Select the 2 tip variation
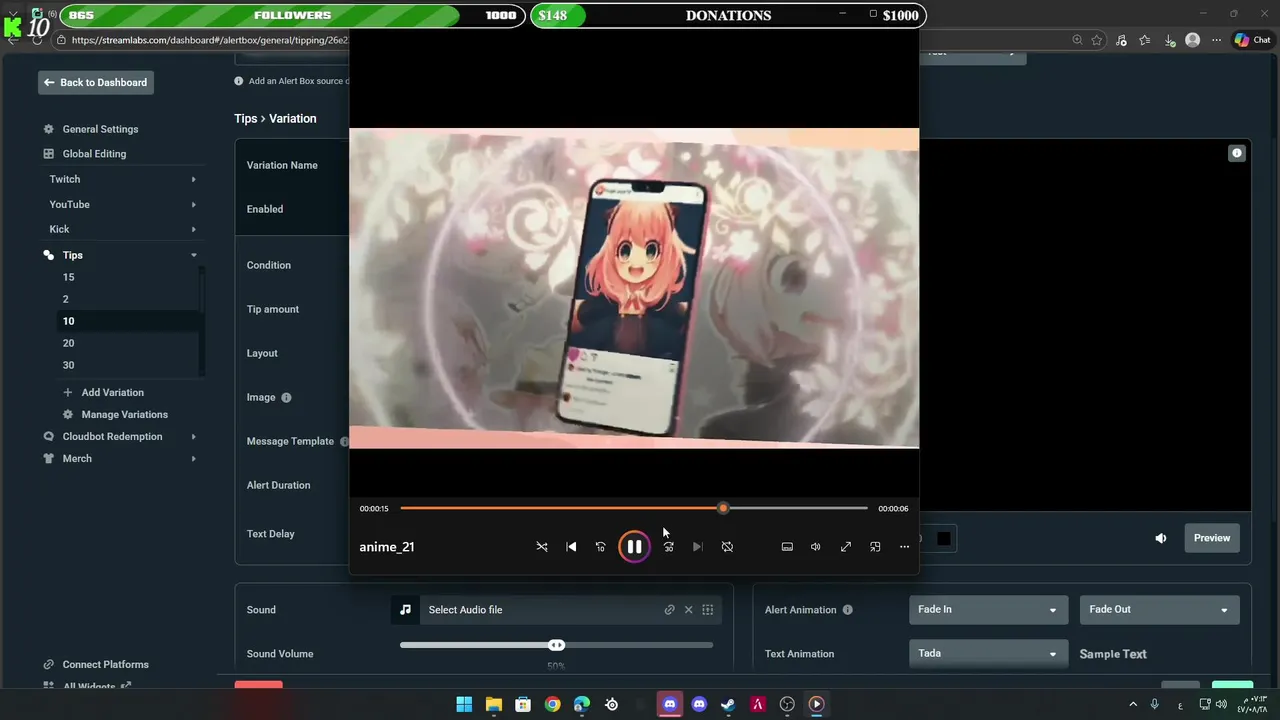The width and height of the screenshot is (1280, 720). pyautogui.click(x=66, y=299)
